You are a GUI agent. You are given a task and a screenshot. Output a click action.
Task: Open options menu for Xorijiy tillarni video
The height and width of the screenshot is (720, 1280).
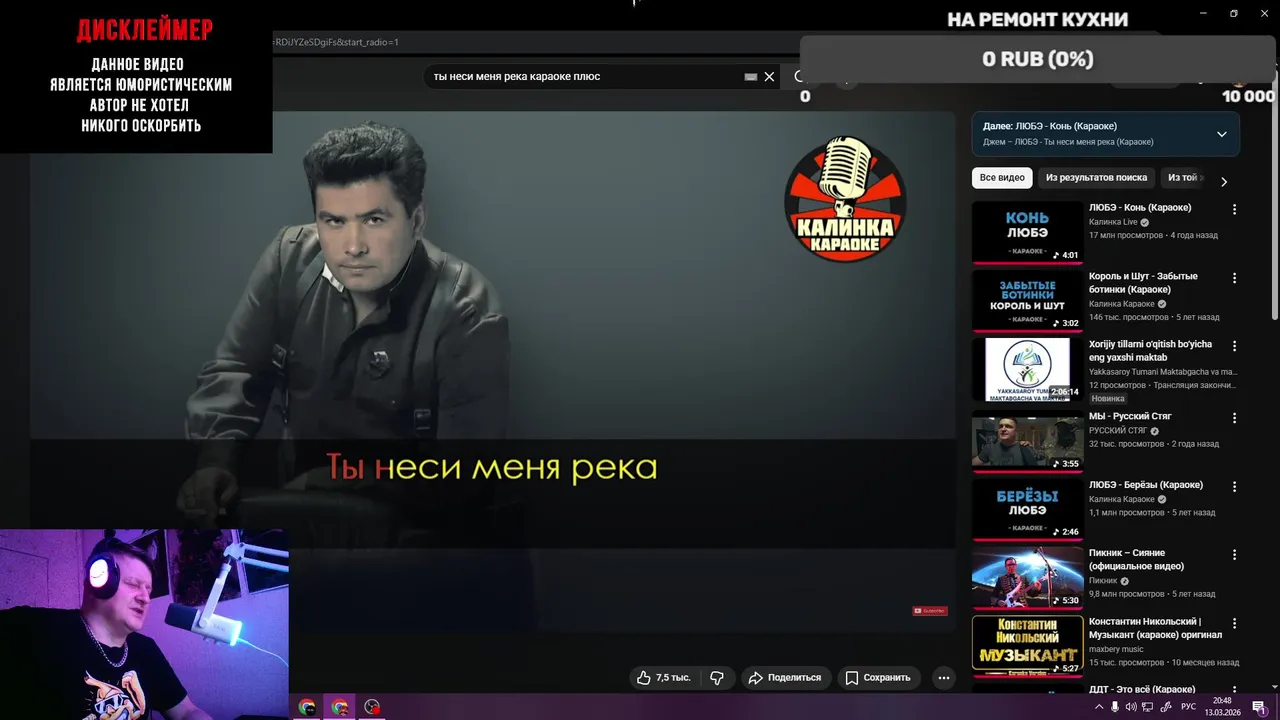1234,346
